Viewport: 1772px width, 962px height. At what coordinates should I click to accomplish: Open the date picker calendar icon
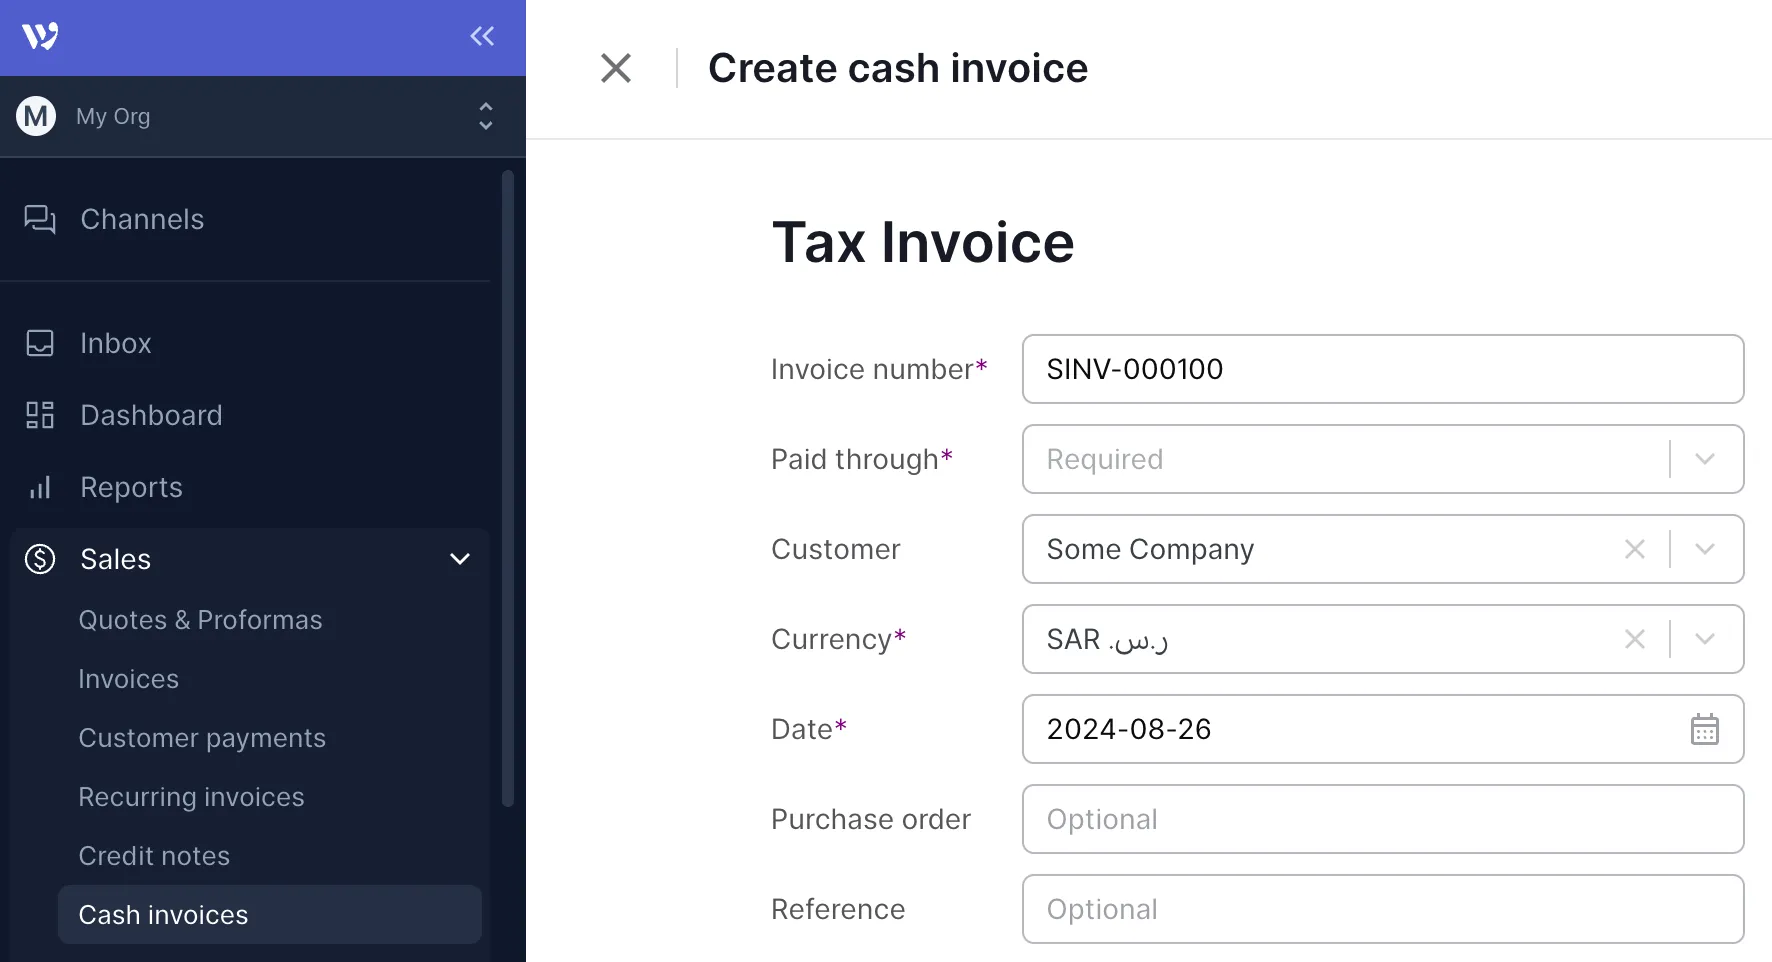point(1704,730)
